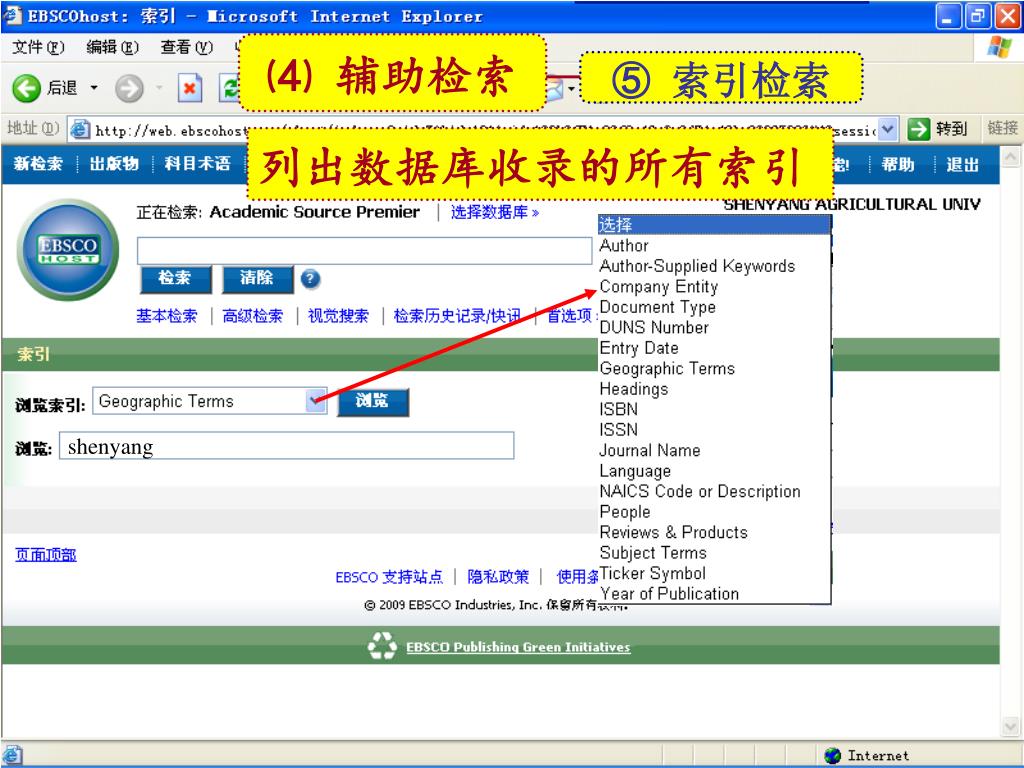
Task: Click the Windows flag logo icon
Action: (x=999, y=47)
